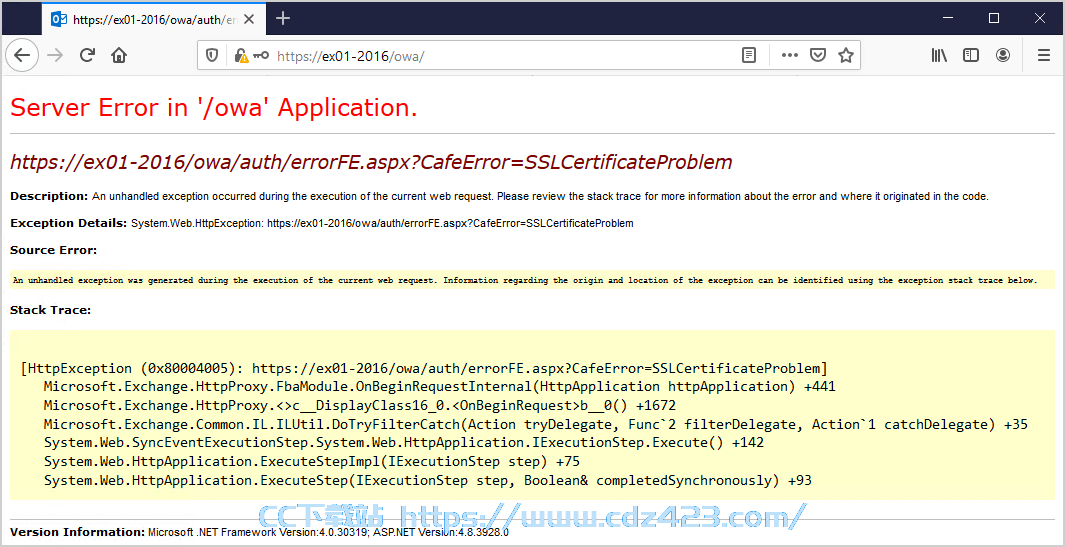
Task: Open the Library bookmarks and history
Action: click(x=939, y=56)
